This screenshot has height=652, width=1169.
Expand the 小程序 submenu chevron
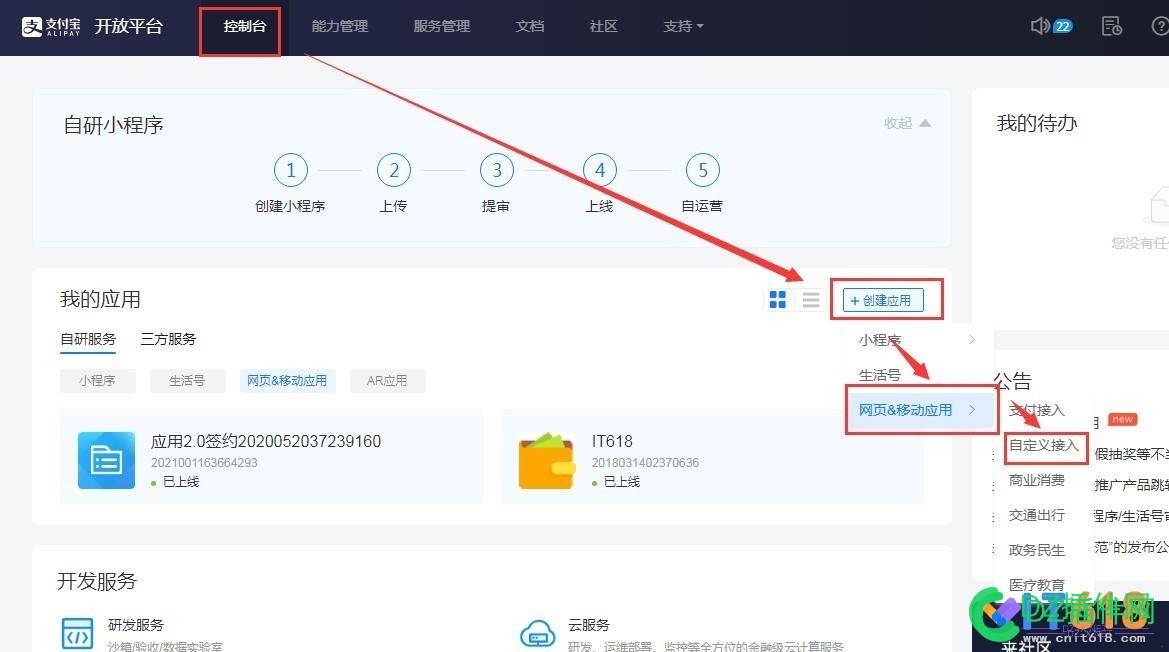pyautogui.click(x=970, y=340)
